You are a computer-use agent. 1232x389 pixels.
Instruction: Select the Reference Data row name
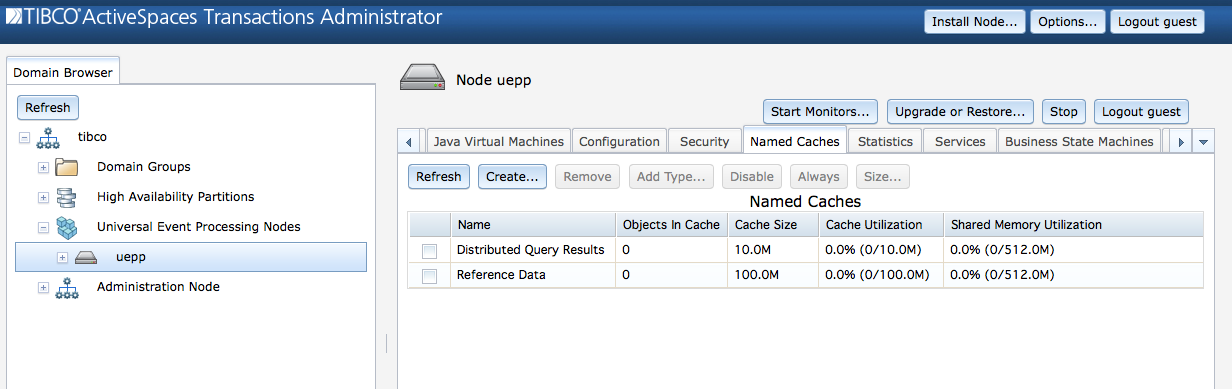[x=501, y=275]
